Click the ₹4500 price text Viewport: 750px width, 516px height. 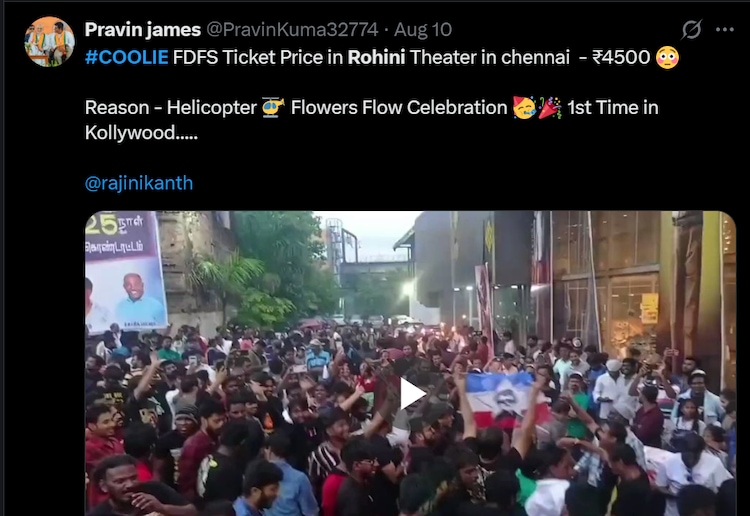point(621,57)
